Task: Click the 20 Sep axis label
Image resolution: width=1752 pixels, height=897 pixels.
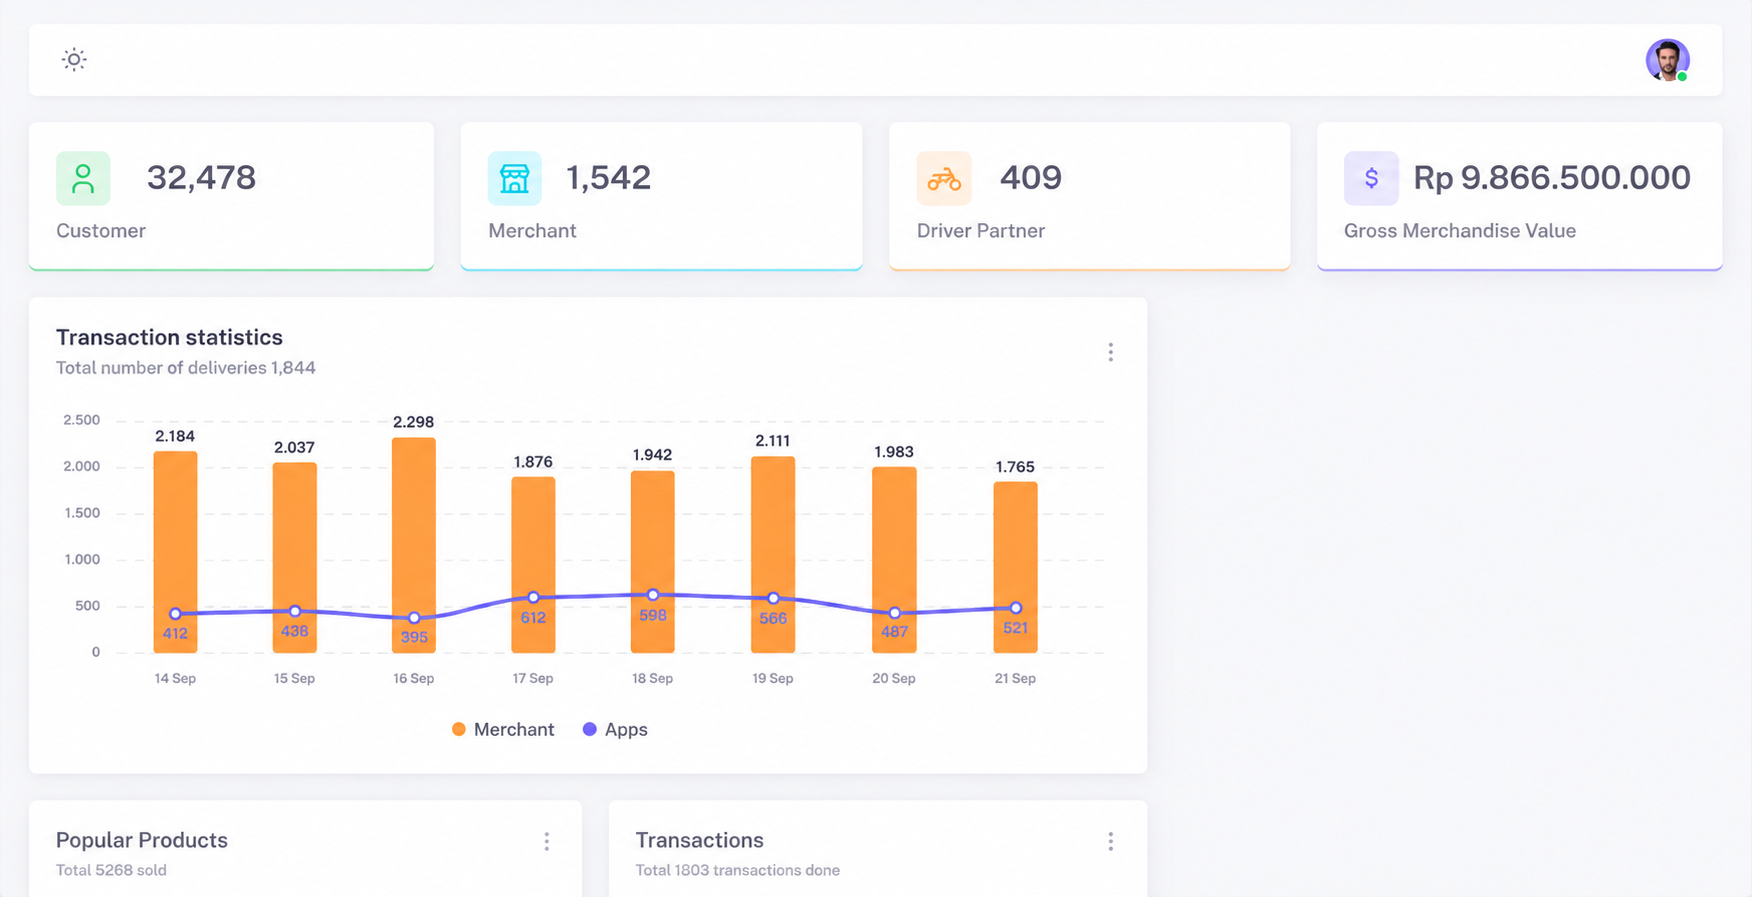Action: coord(894,679)
